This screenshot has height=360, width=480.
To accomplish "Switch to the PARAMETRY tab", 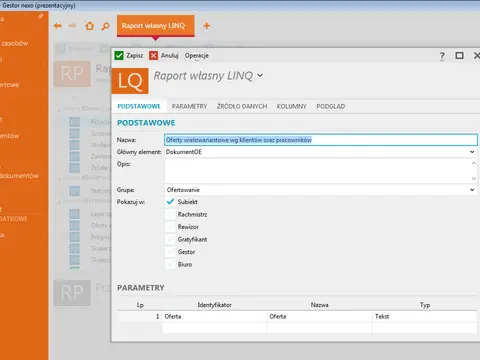I will (x=189, y=106).
